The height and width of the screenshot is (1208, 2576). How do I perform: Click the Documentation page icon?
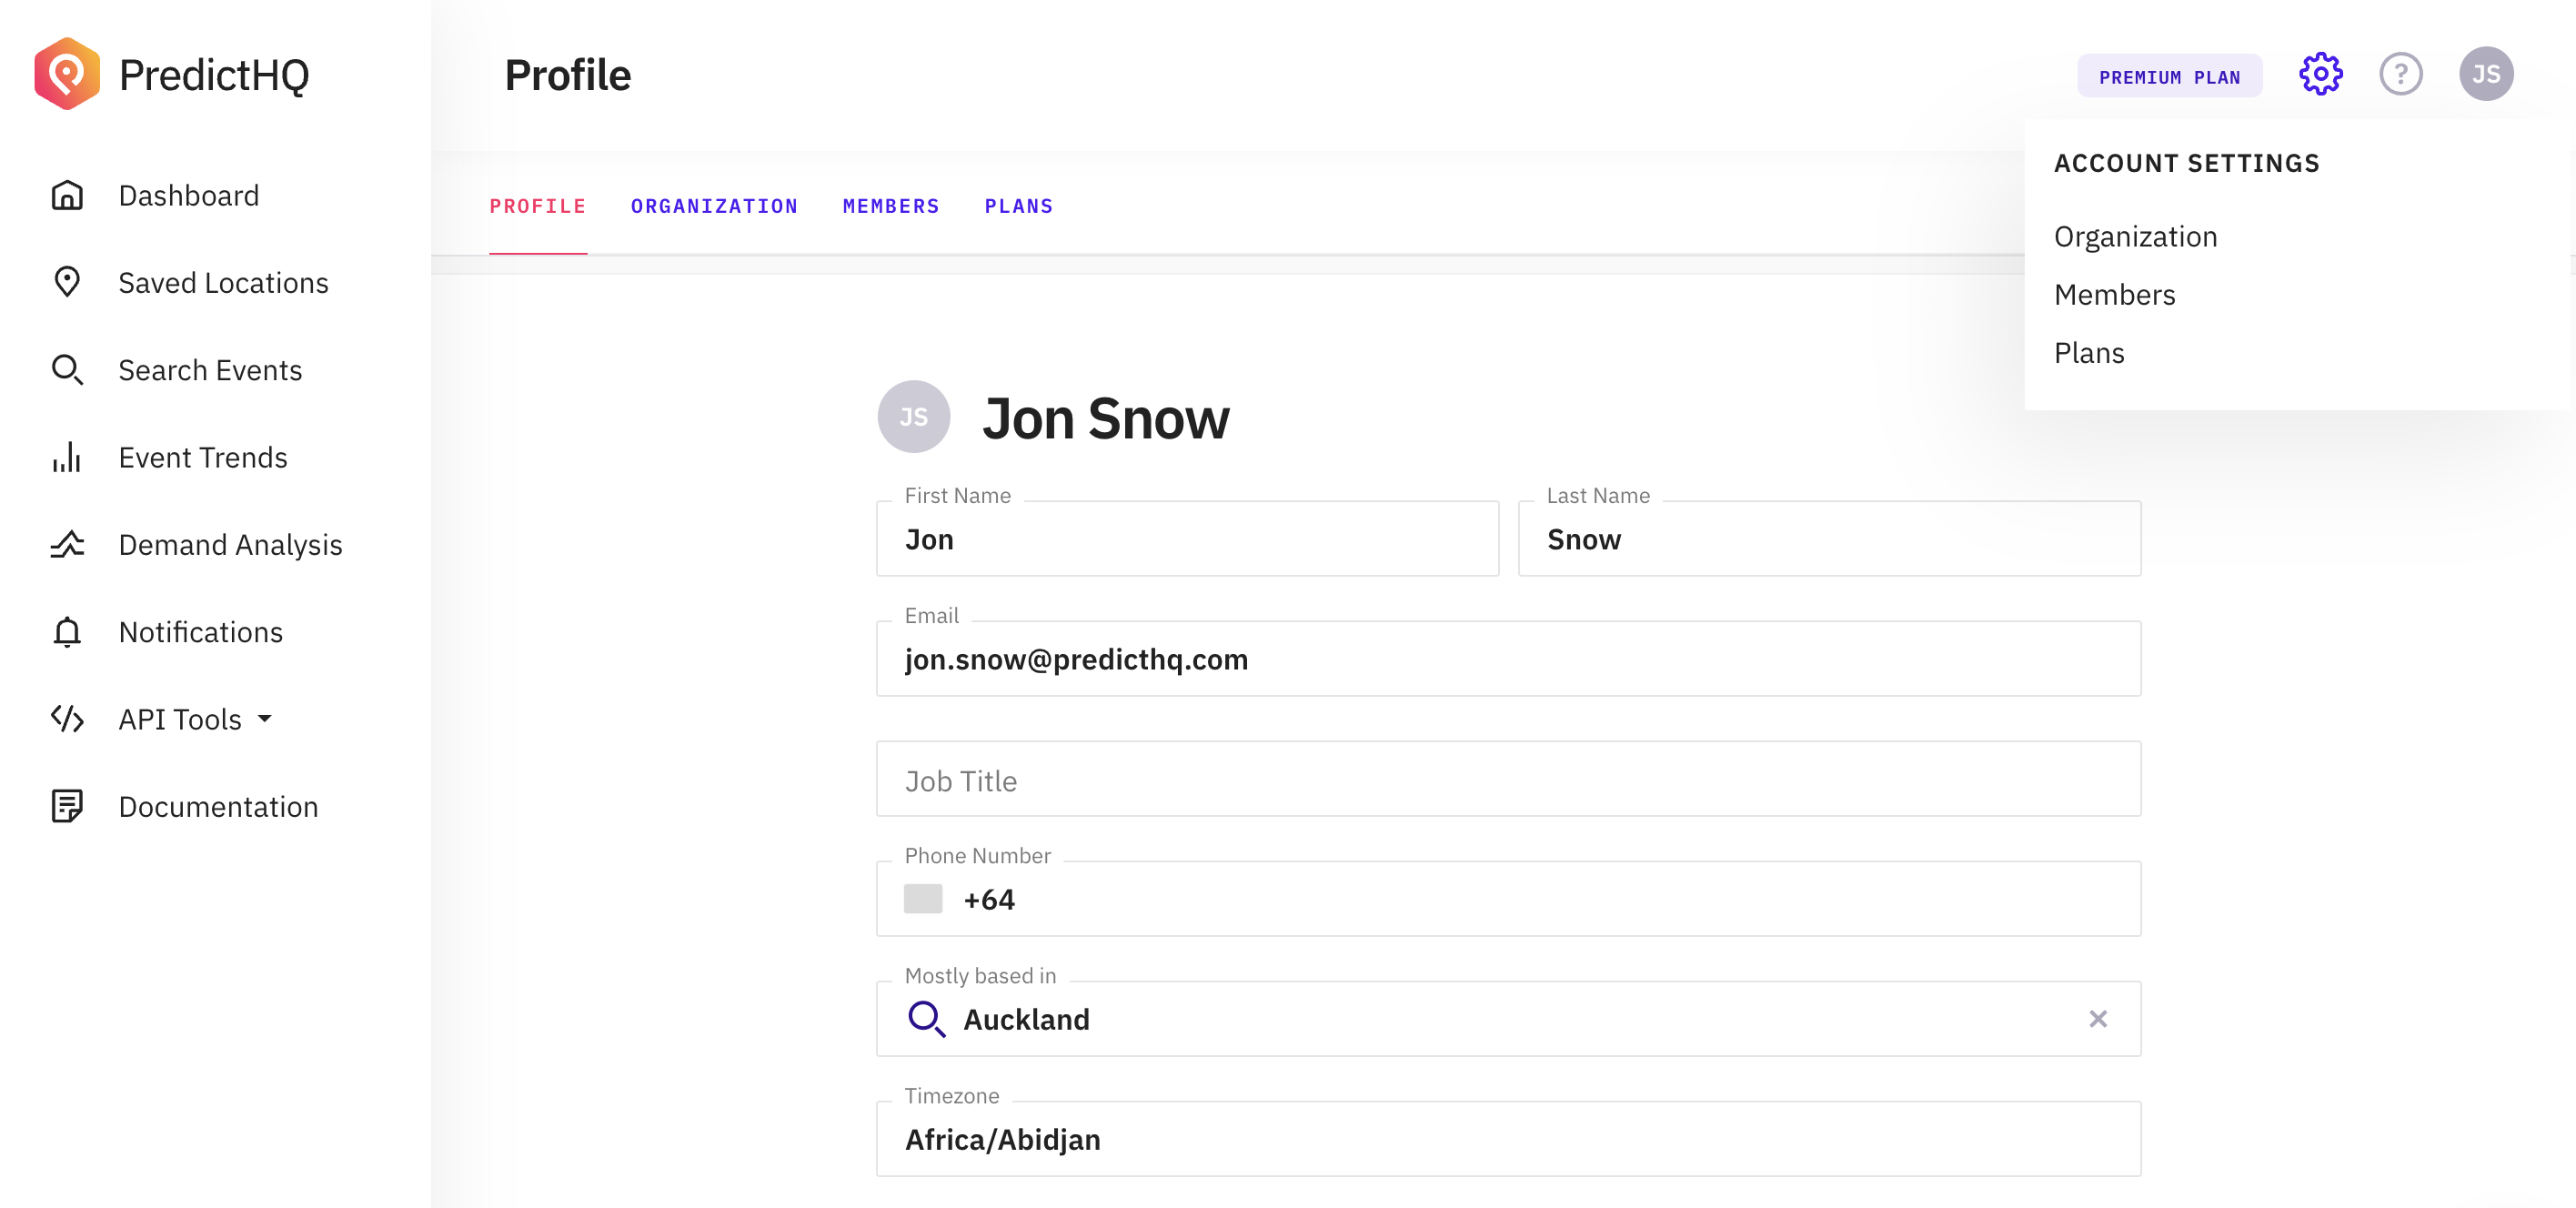67,807
